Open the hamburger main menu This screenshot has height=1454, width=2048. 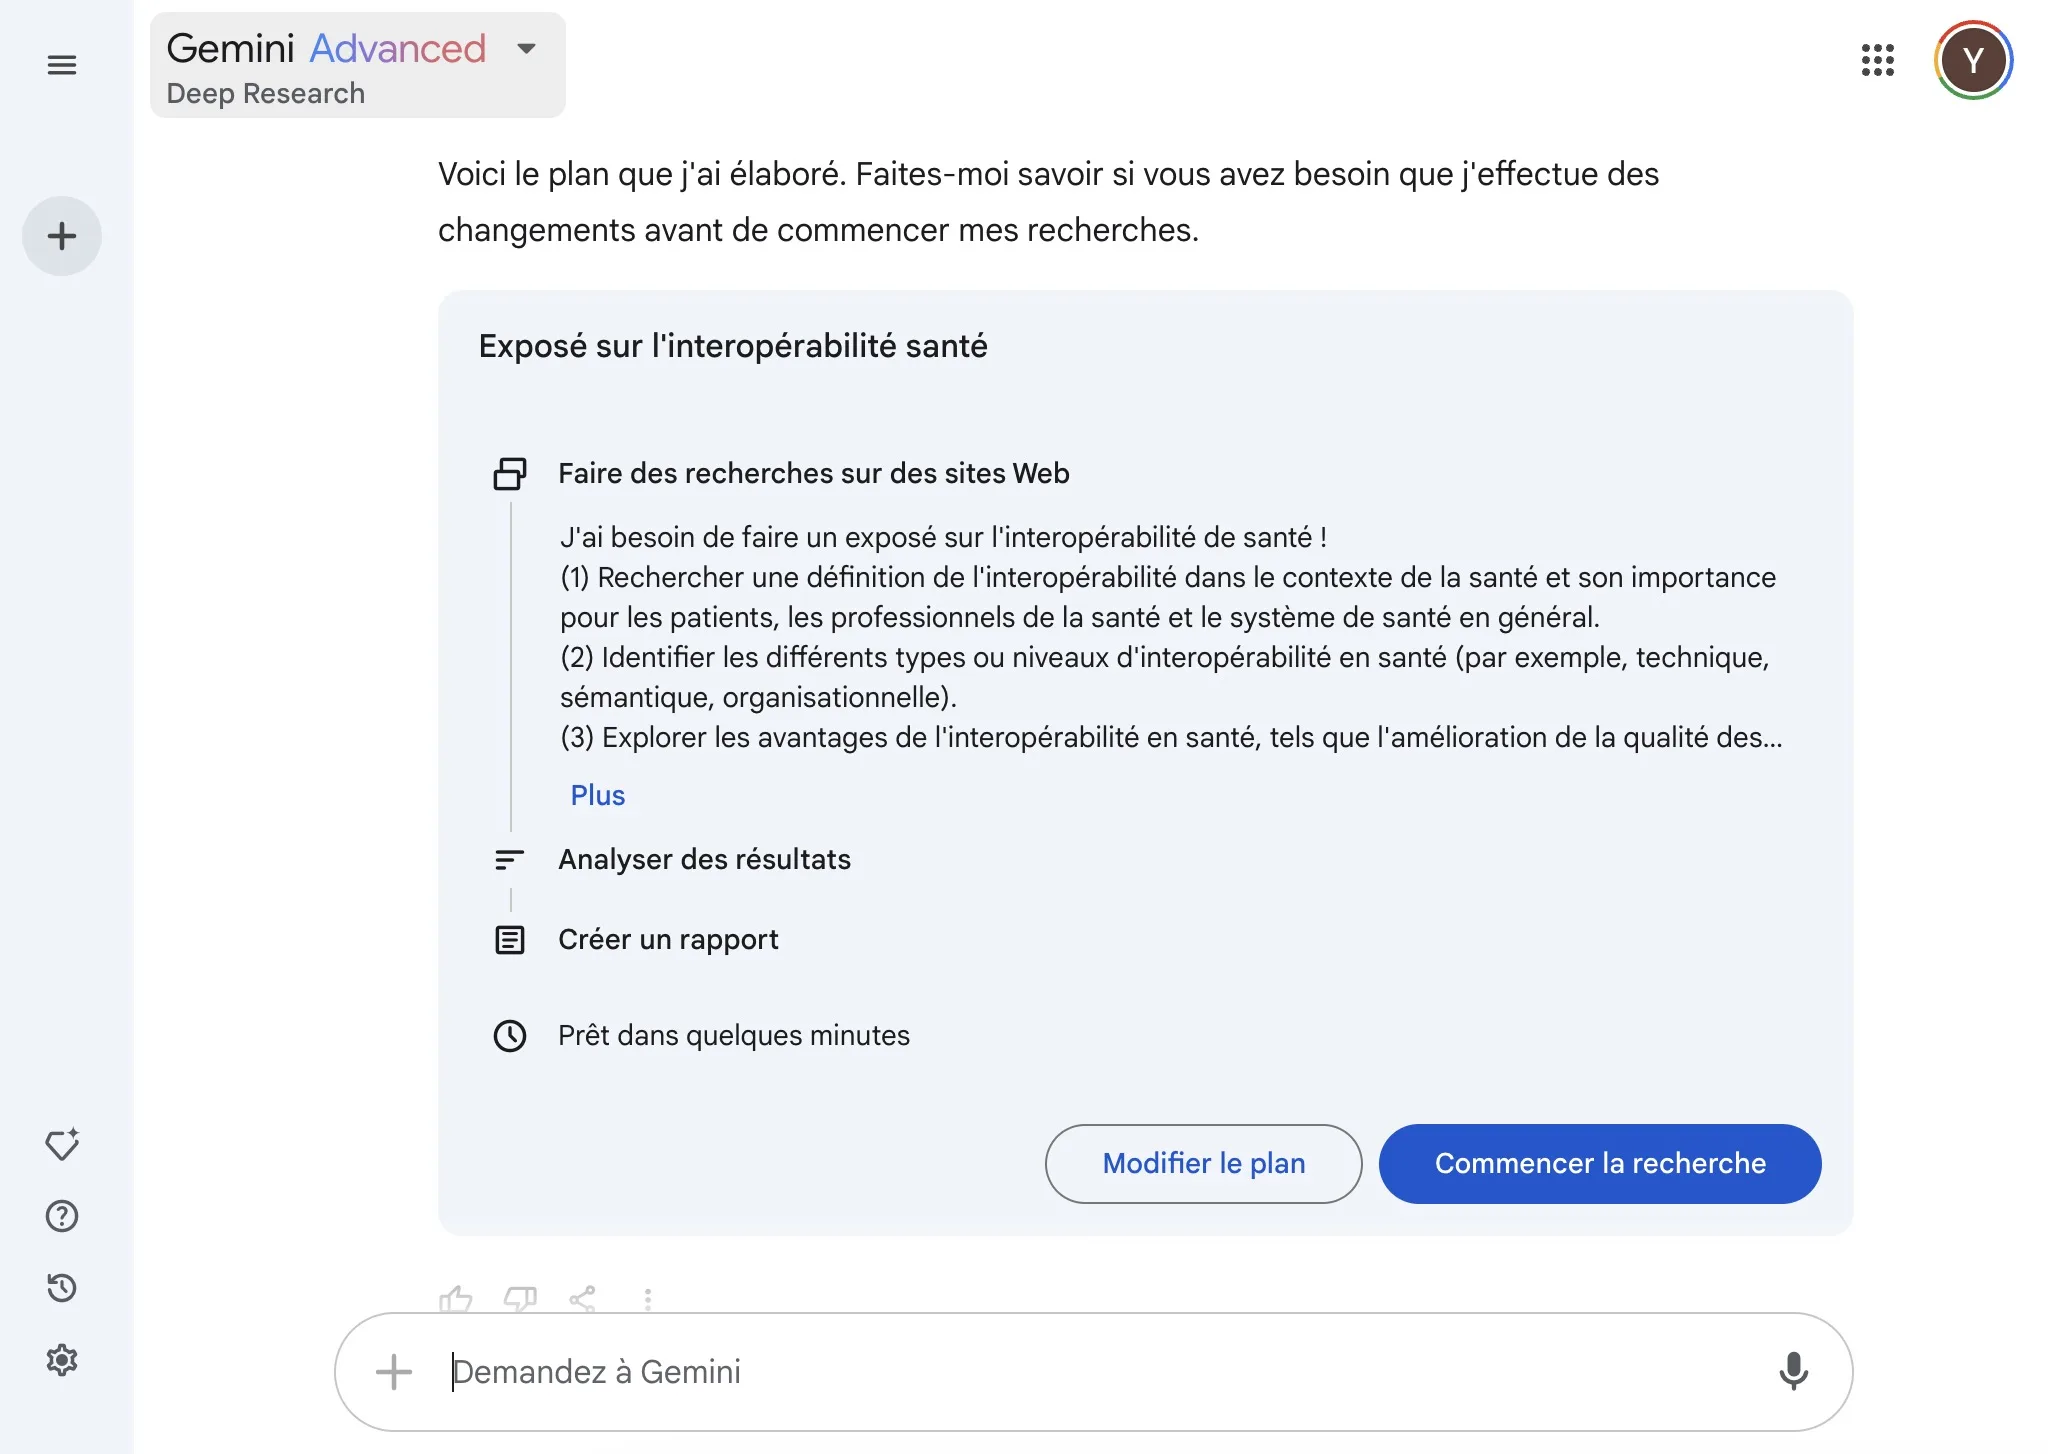coord(62,65)
